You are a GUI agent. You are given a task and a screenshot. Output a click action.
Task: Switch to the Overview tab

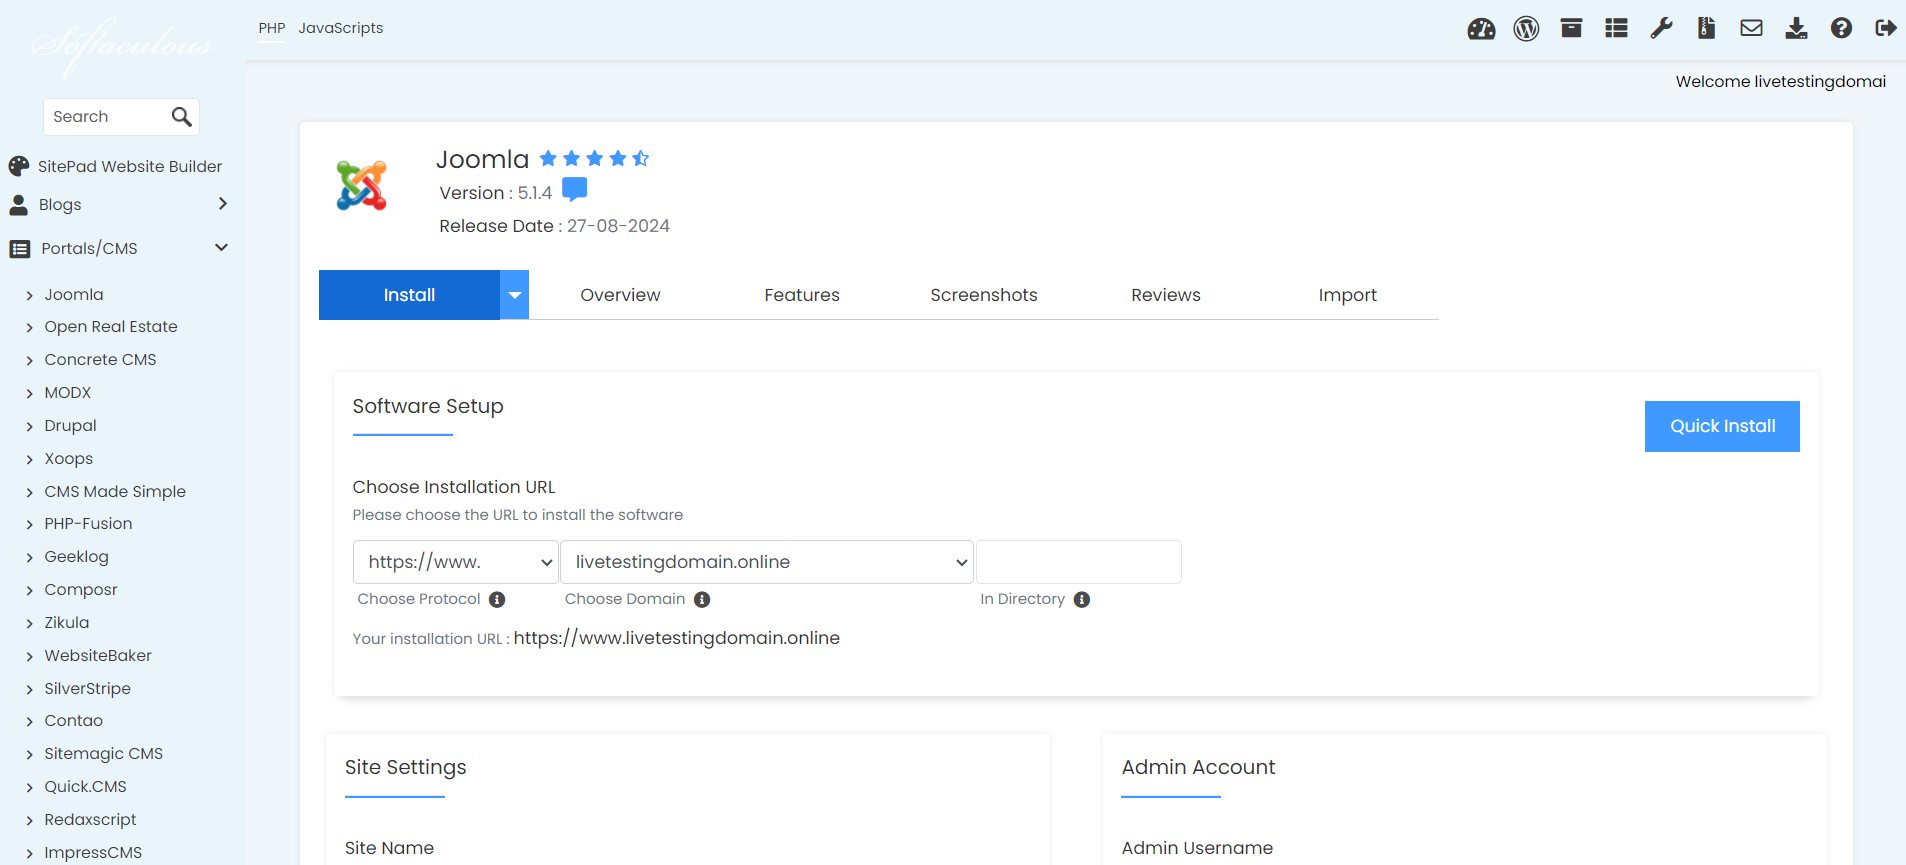point(620,295)
